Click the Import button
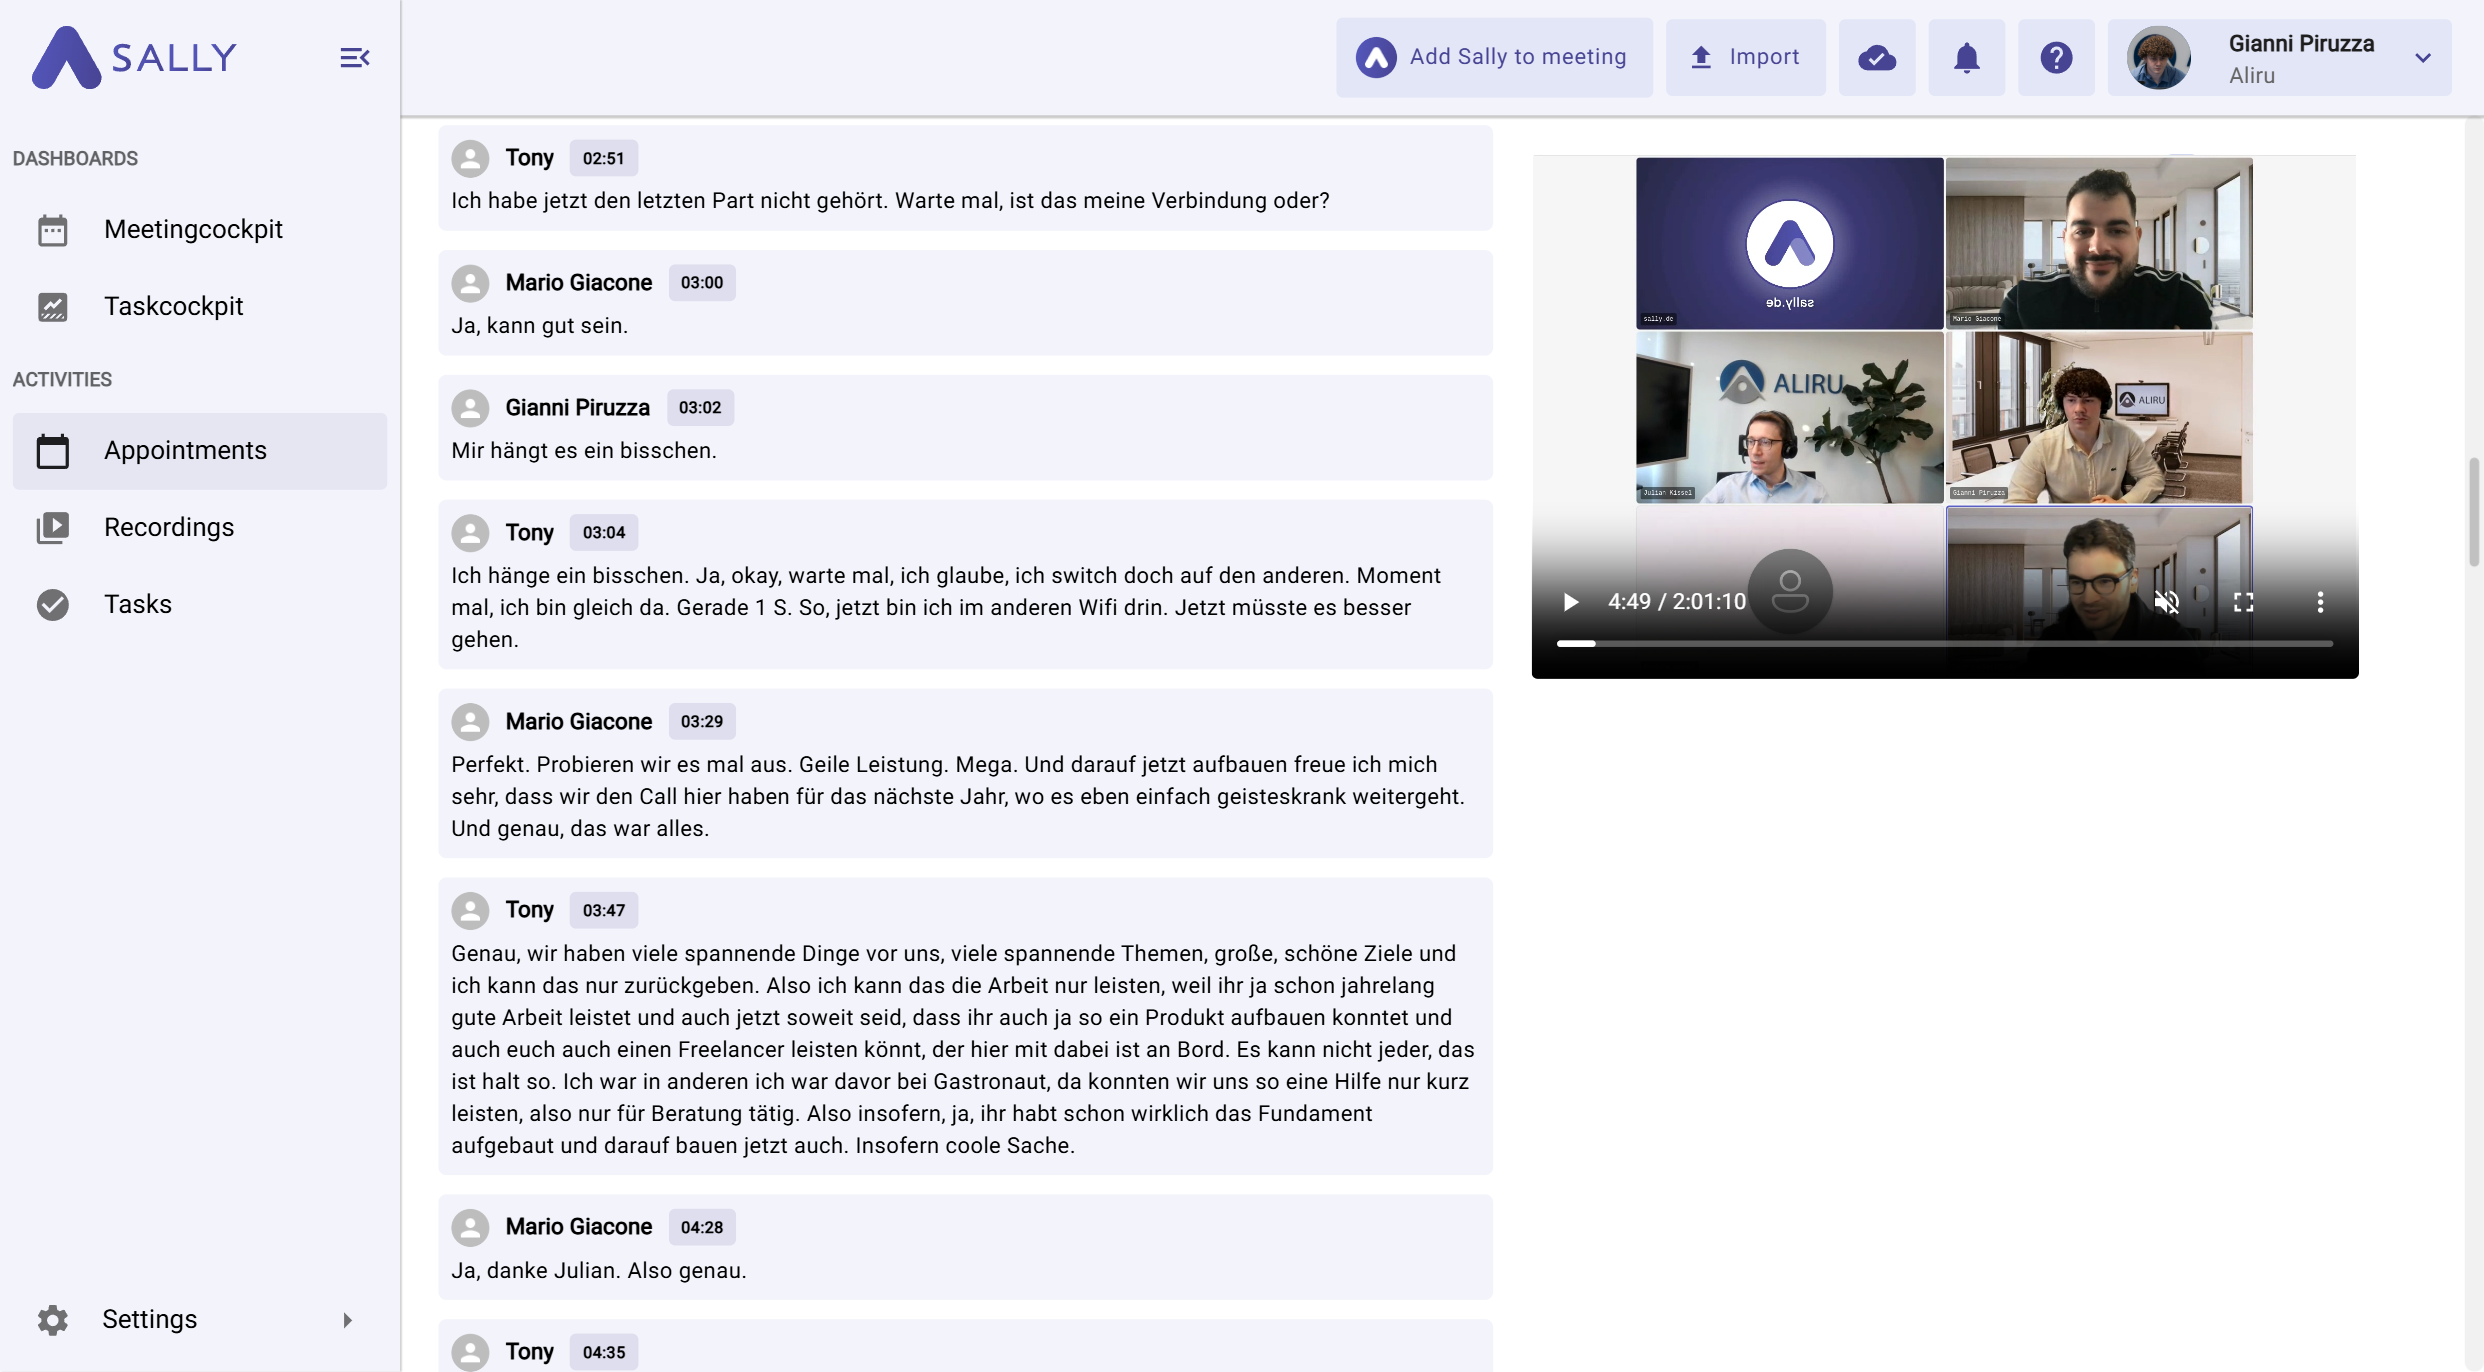Viewport: 2484px width, 1372px height. click(1744, 57)
